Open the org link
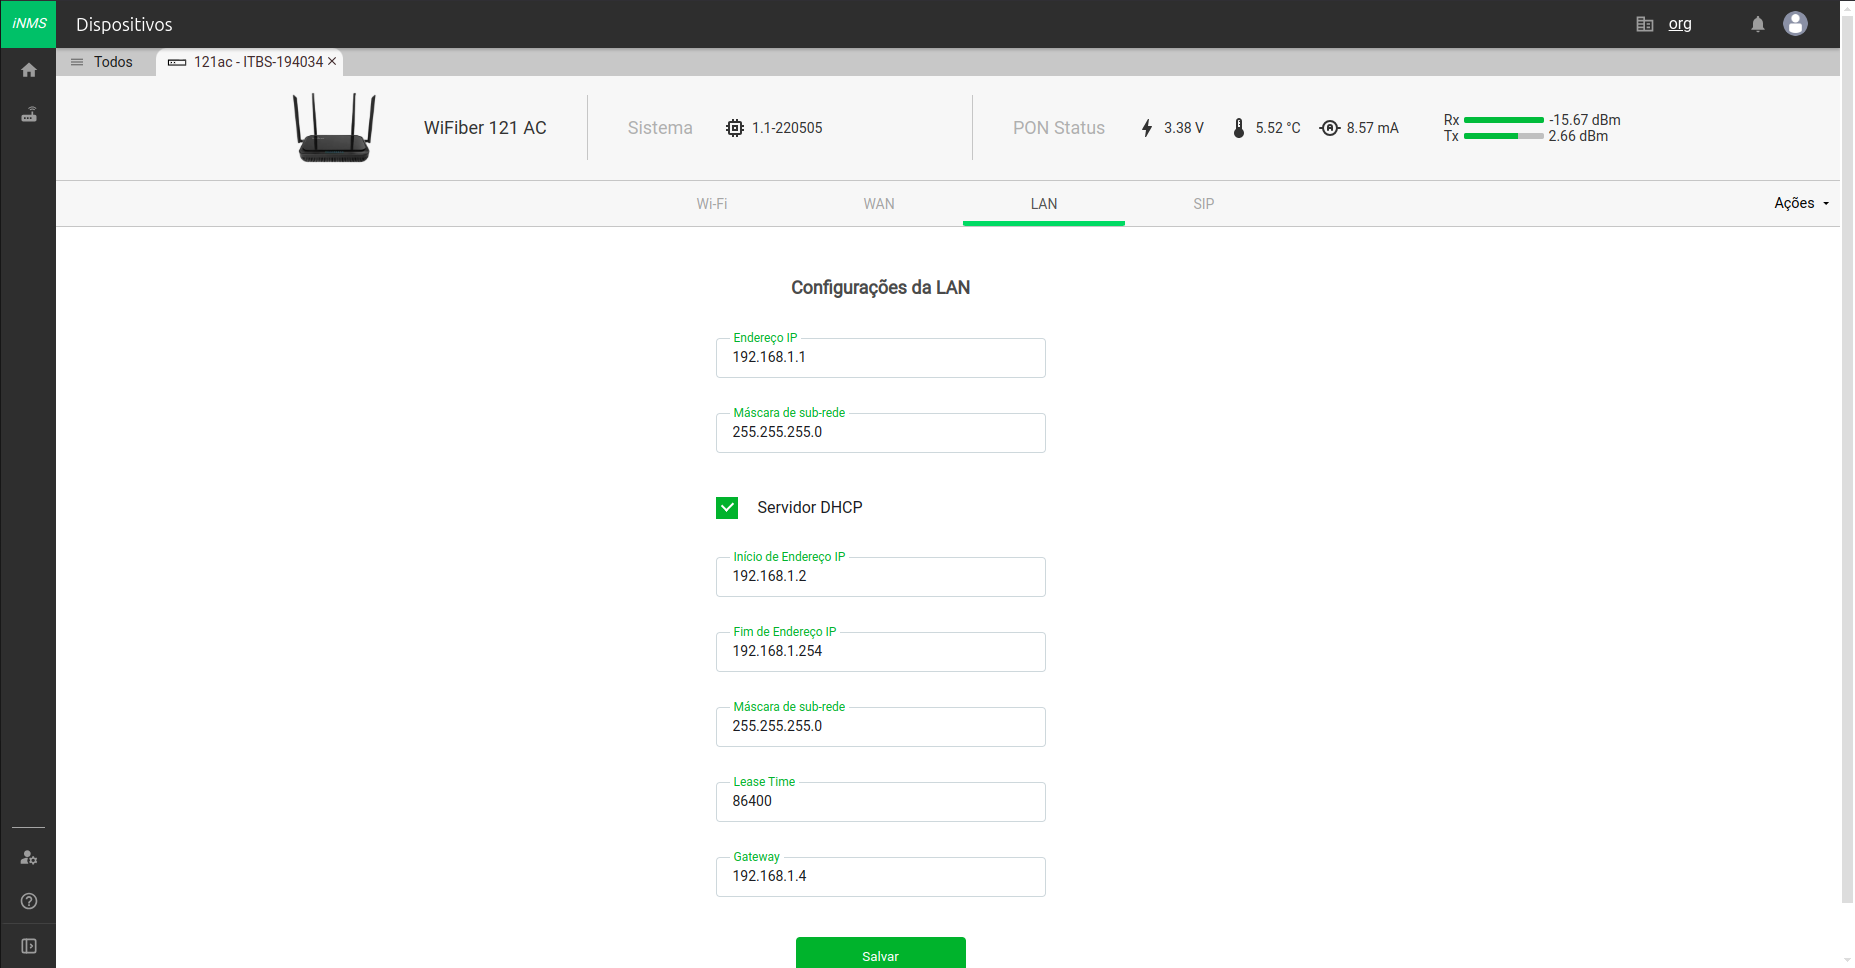 [1680, 24]
